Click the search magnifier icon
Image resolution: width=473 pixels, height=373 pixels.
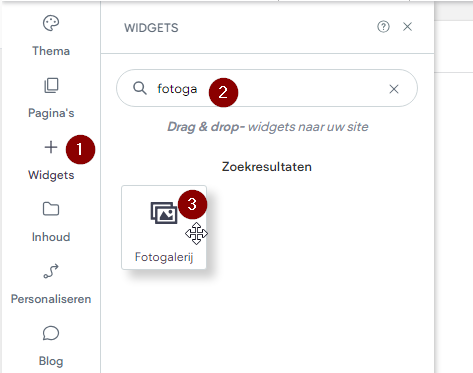140,88
